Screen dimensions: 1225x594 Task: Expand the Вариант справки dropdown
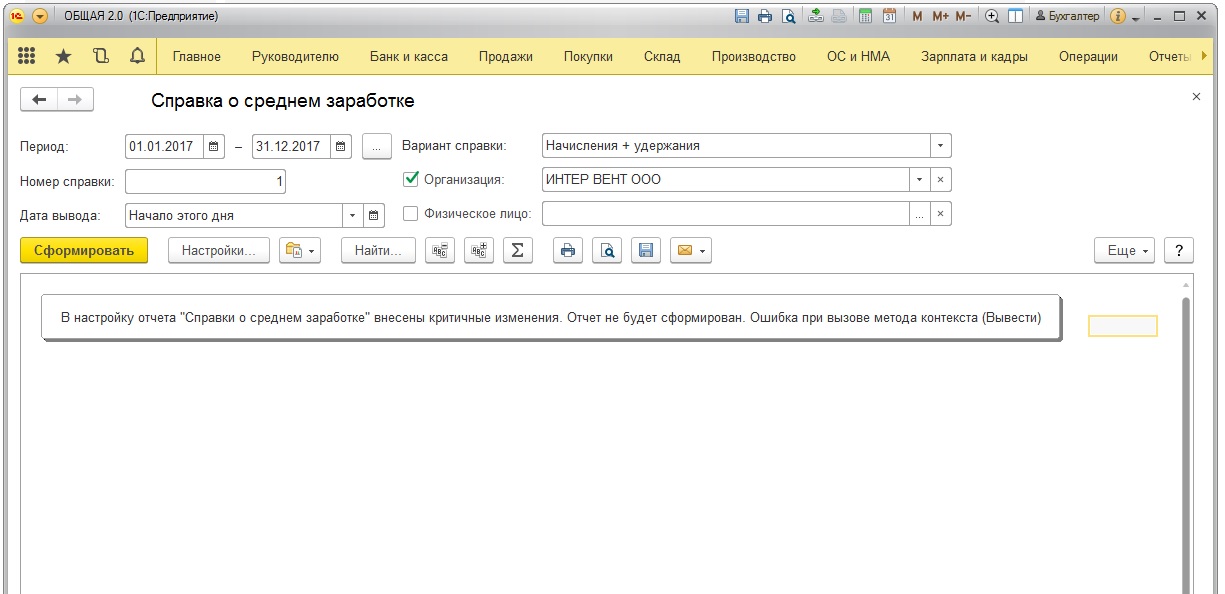point(940,146)
